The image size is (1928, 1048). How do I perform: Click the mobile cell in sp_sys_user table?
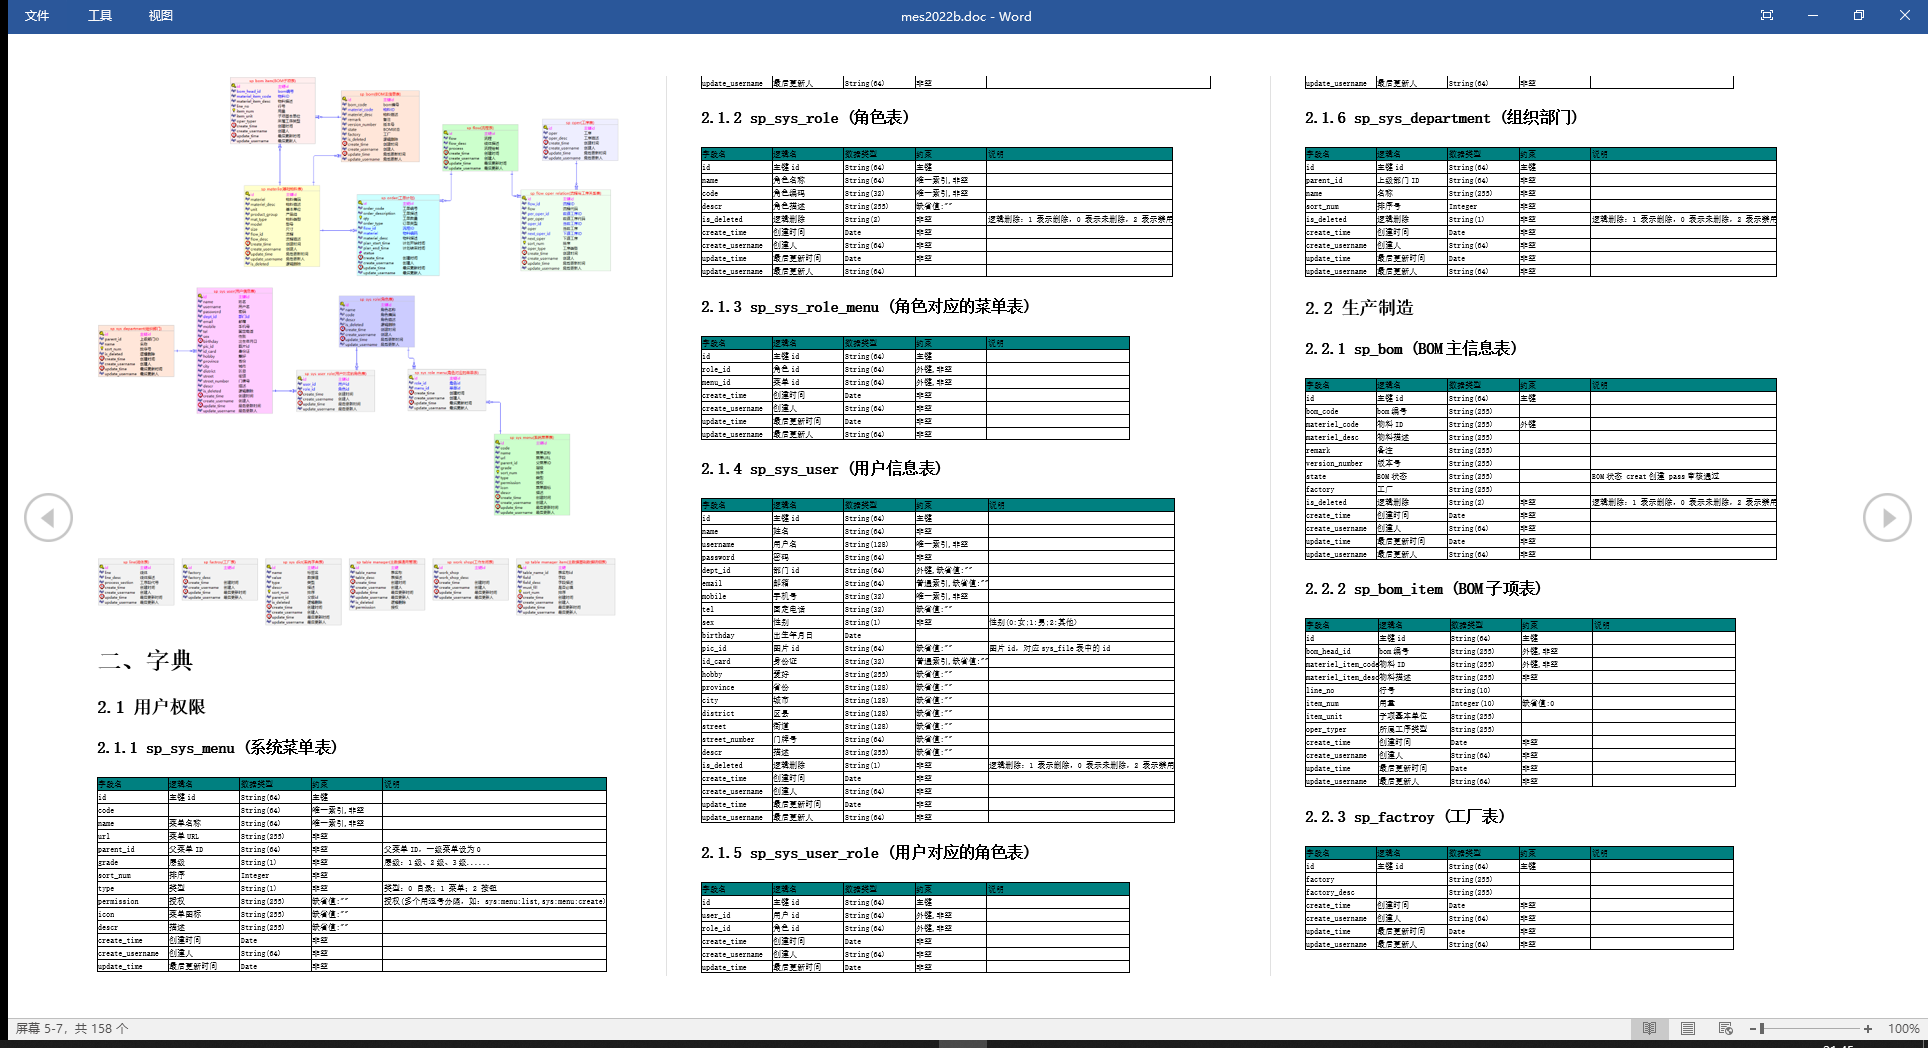[736, 596]
